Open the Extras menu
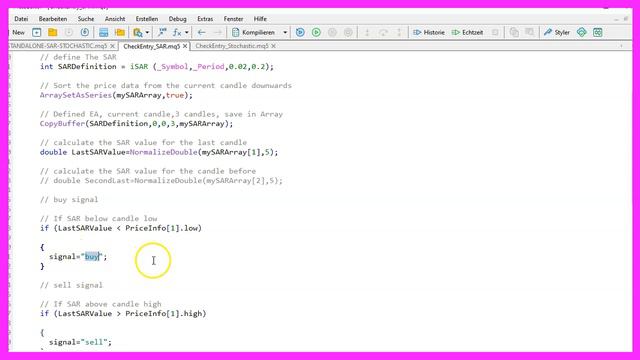 click(x=205, y=19)
